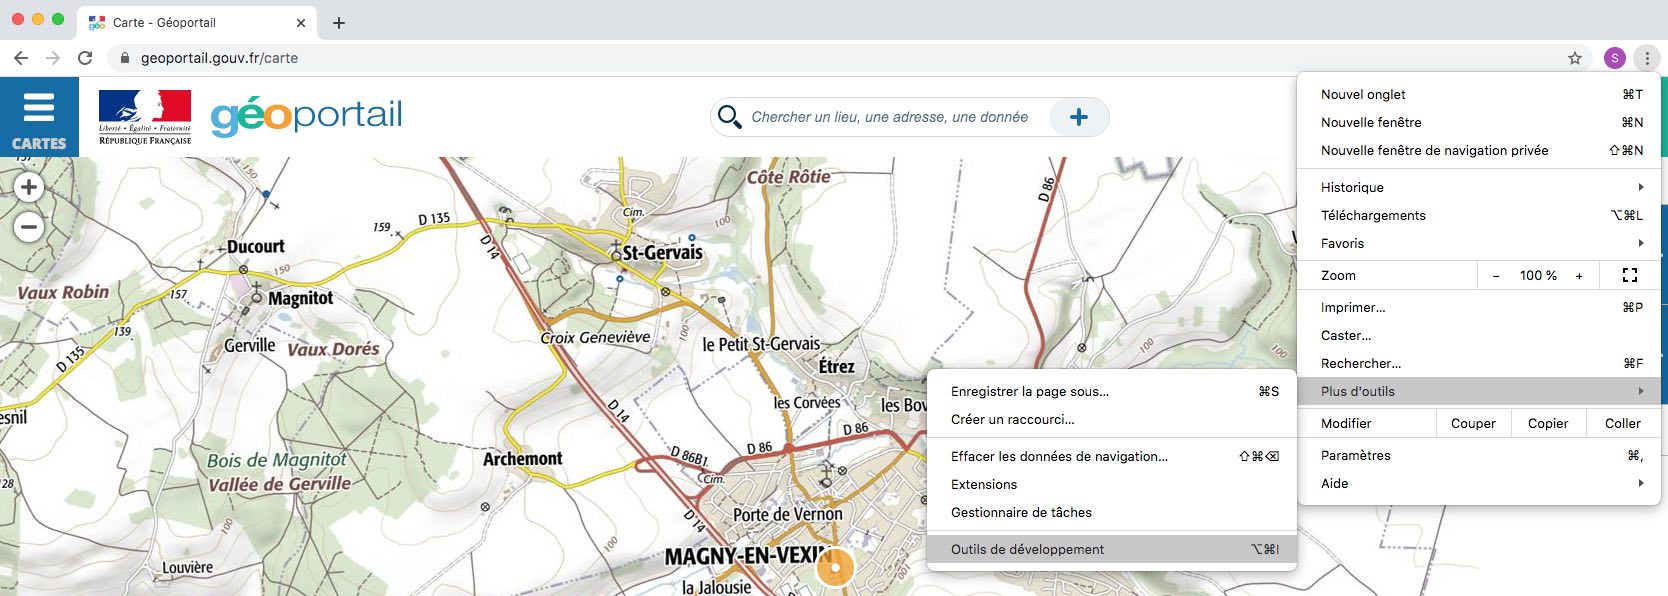Click the Étrez map label
This screenshot has width=1668, height=596.
[837, 366]
